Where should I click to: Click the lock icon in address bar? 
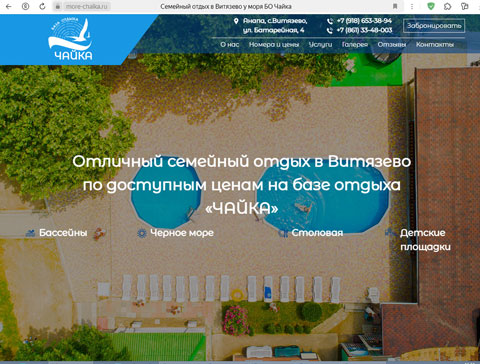pos(58,6)
